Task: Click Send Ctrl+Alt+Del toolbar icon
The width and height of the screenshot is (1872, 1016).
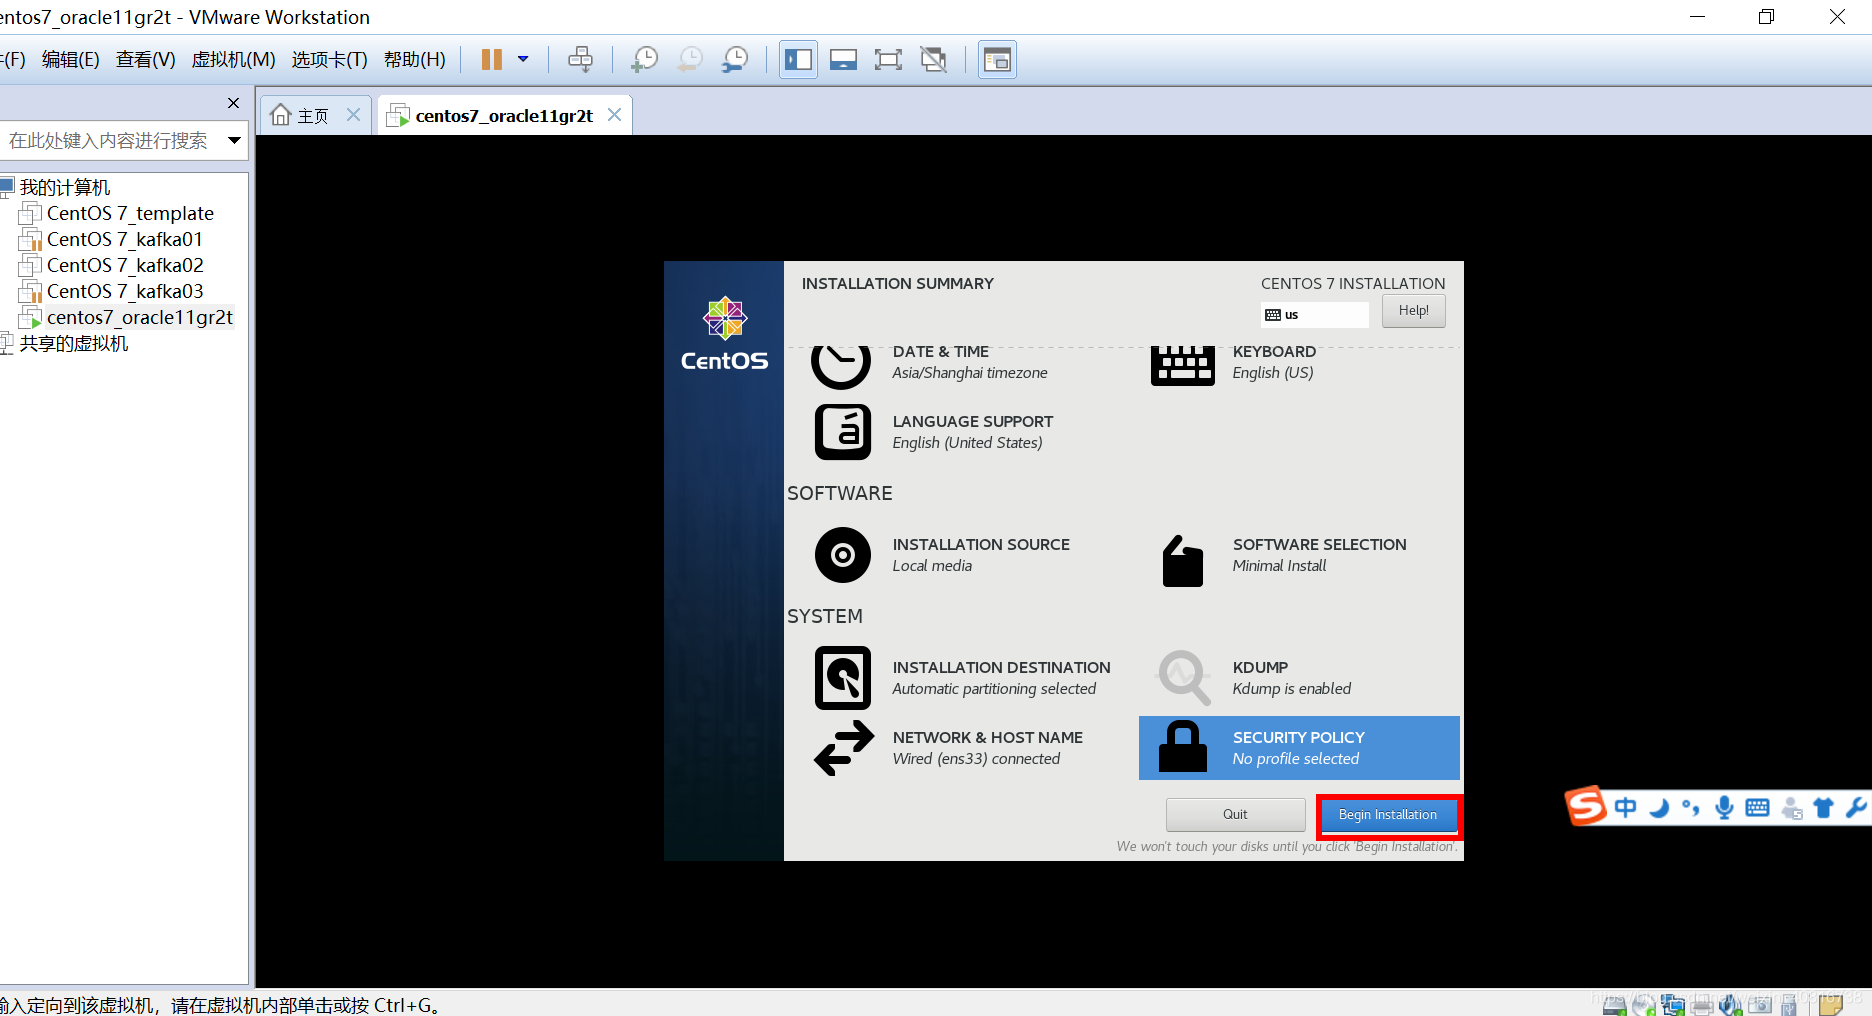Action: [x=580, y=60]
